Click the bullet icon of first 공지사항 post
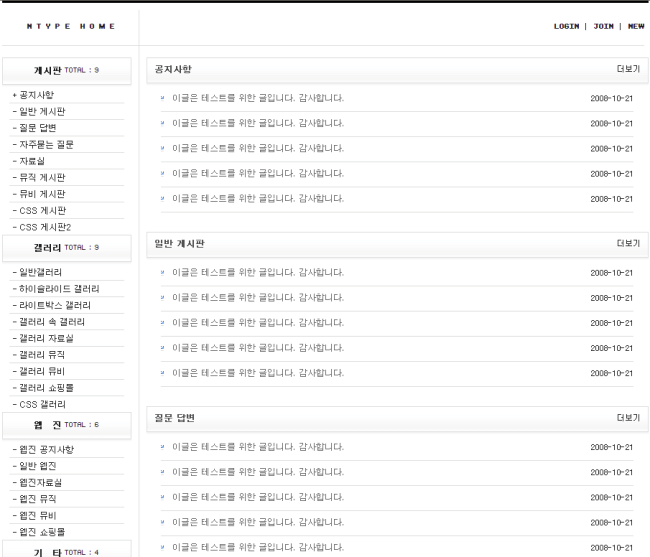The width and height of the screenshot is (650, 557). pyautogui.click(x=162, y=98)
